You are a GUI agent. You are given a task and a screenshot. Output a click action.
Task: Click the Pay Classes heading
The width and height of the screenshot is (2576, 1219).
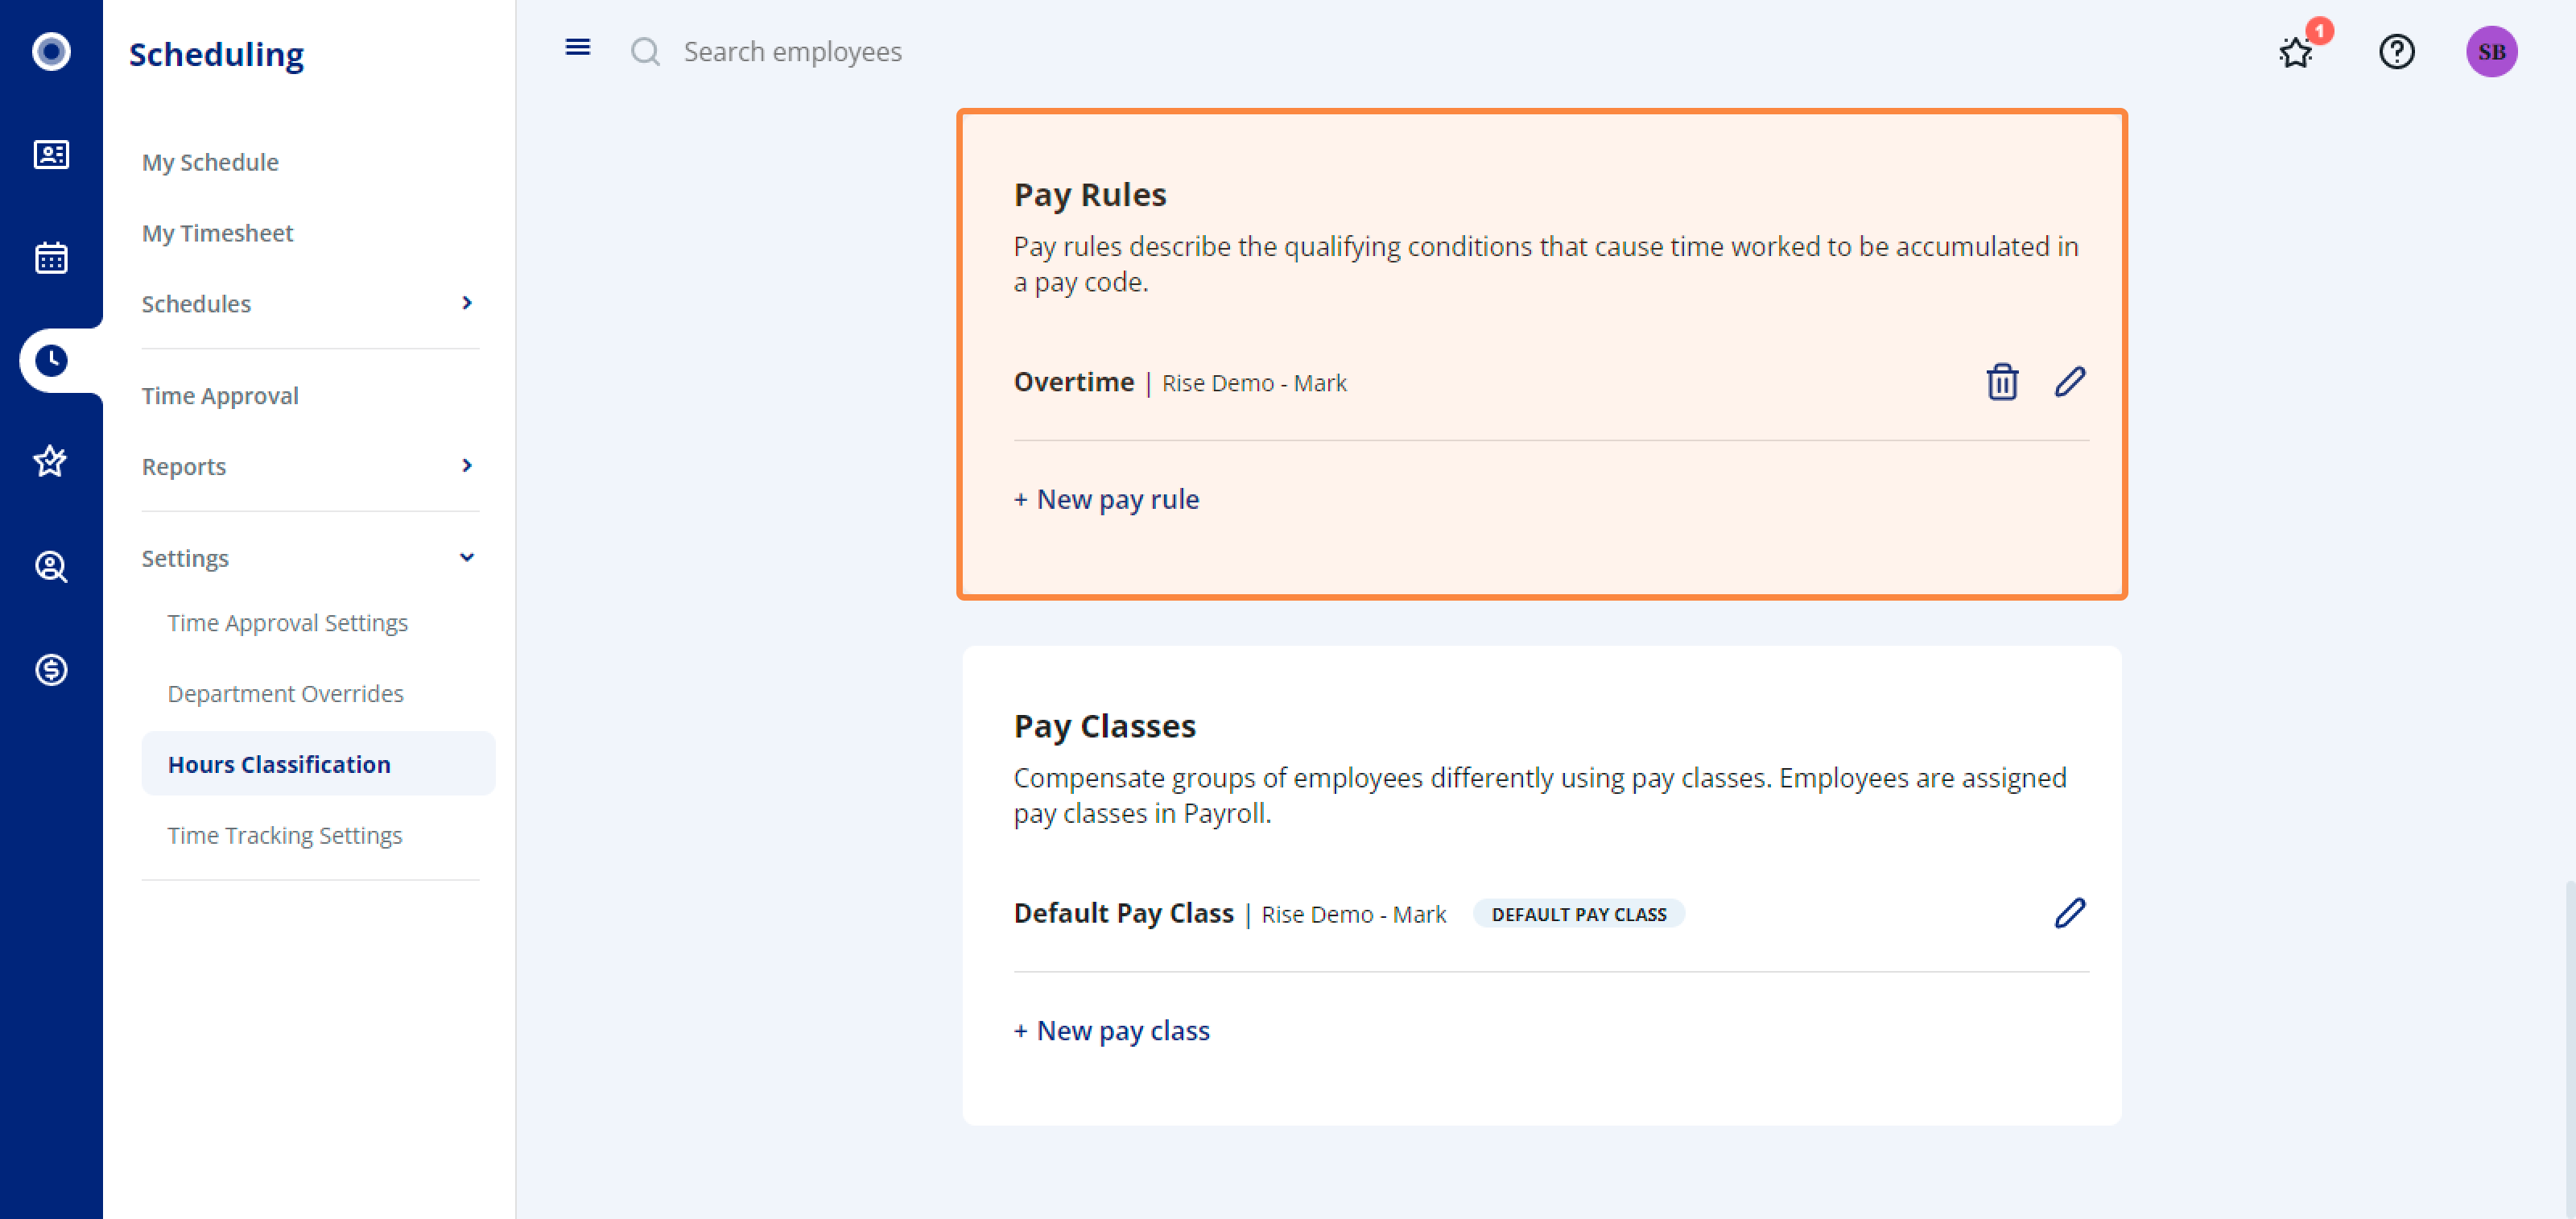tap(1105, 726)
